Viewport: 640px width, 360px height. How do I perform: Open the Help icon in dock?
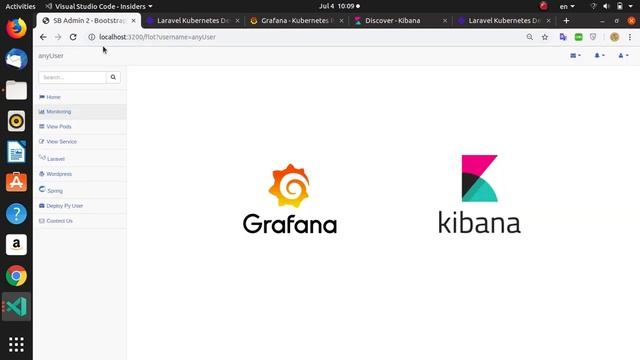click(x=16, y=213)
